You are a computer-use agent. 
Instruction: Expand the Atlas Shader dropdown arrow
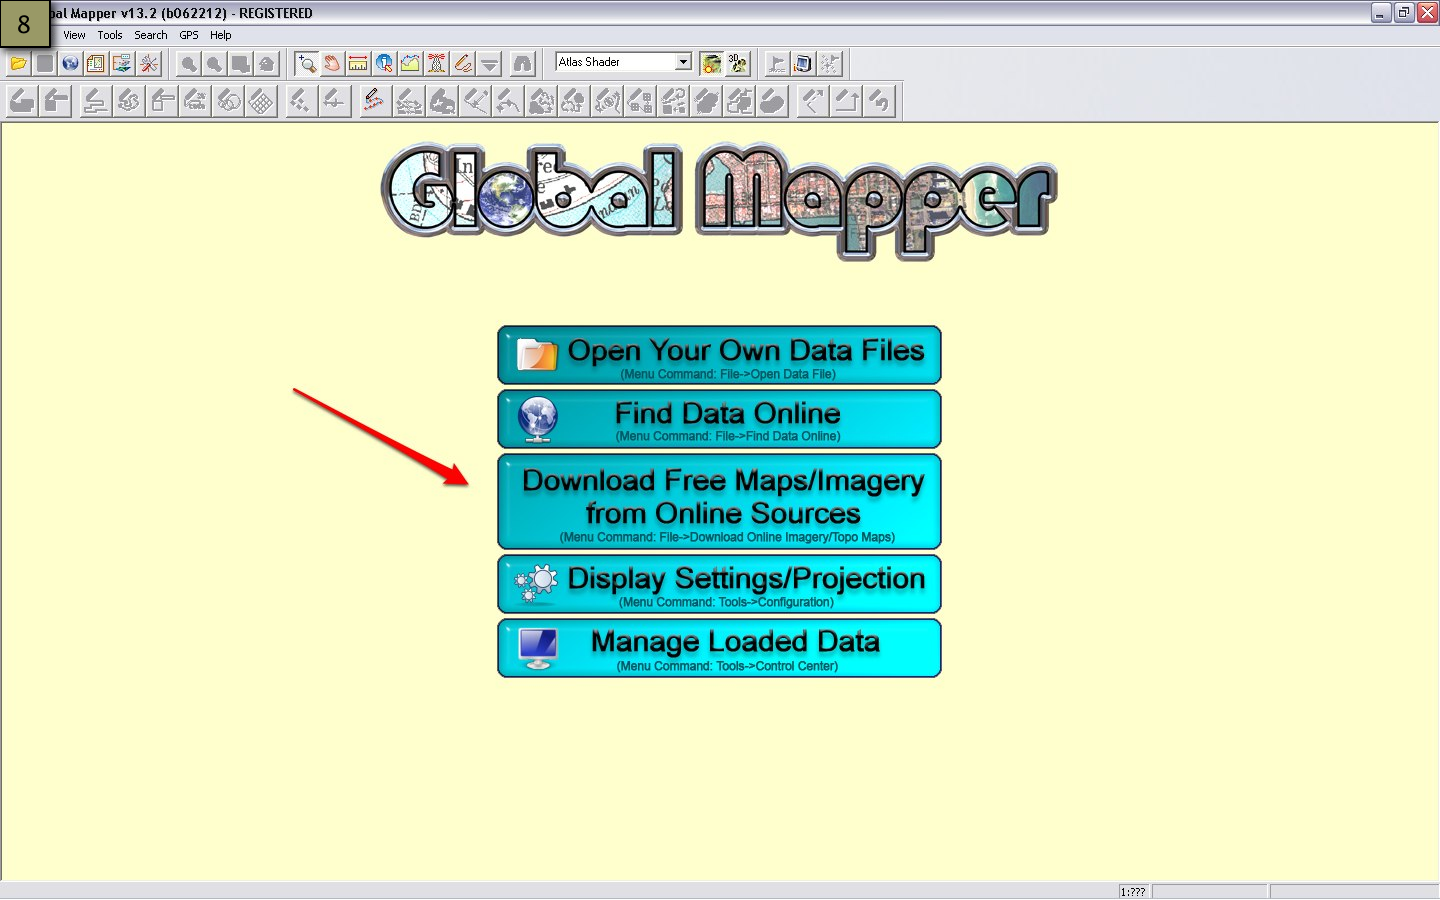pyautogui.click(x=683, y=62)
